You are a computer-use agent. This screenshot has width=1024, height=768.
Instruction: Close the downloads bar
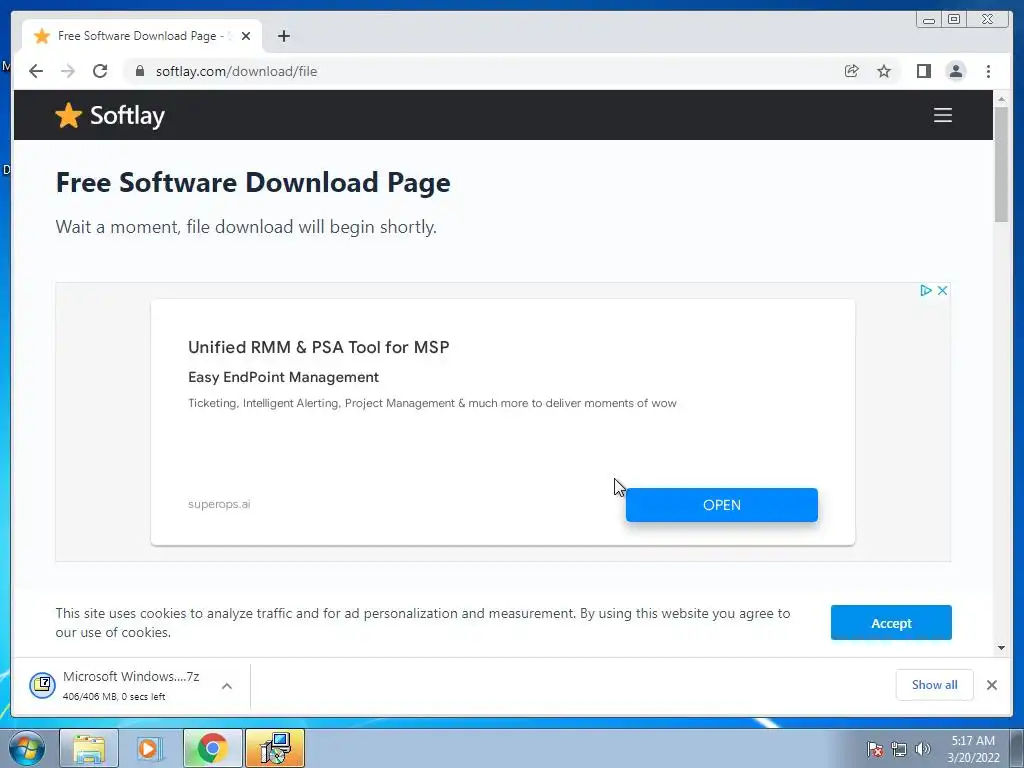click(x=991, y=684)
